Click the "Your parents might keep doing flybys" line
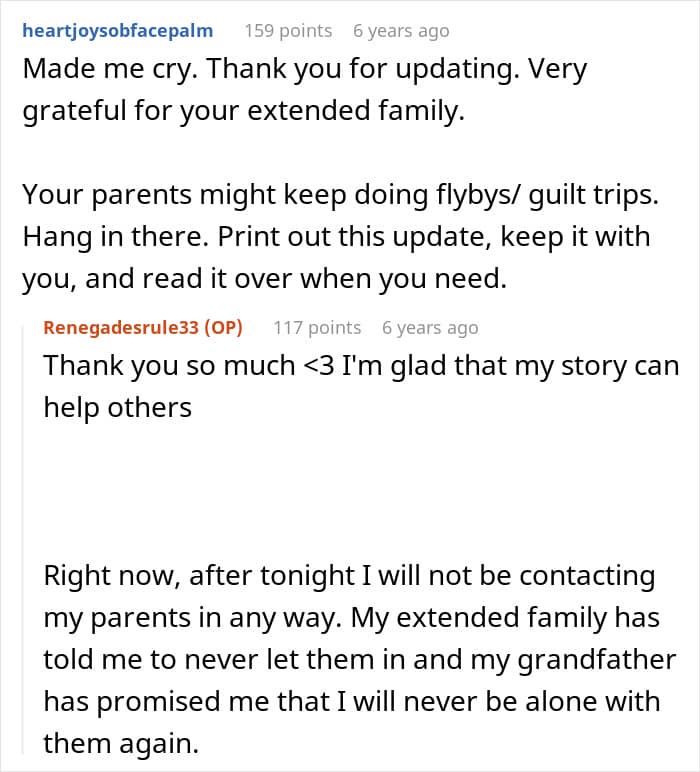This screenshot has width=700, height=772. (x=340, y=194)
